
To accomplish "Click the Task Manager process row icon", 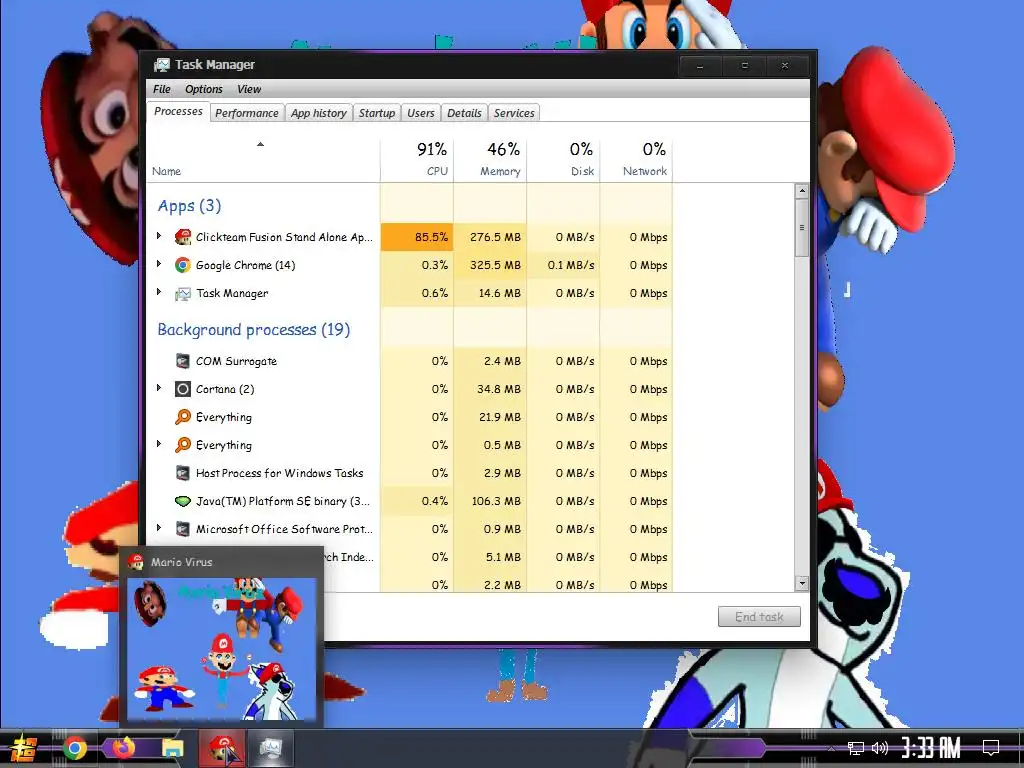I will pos(183,293).
